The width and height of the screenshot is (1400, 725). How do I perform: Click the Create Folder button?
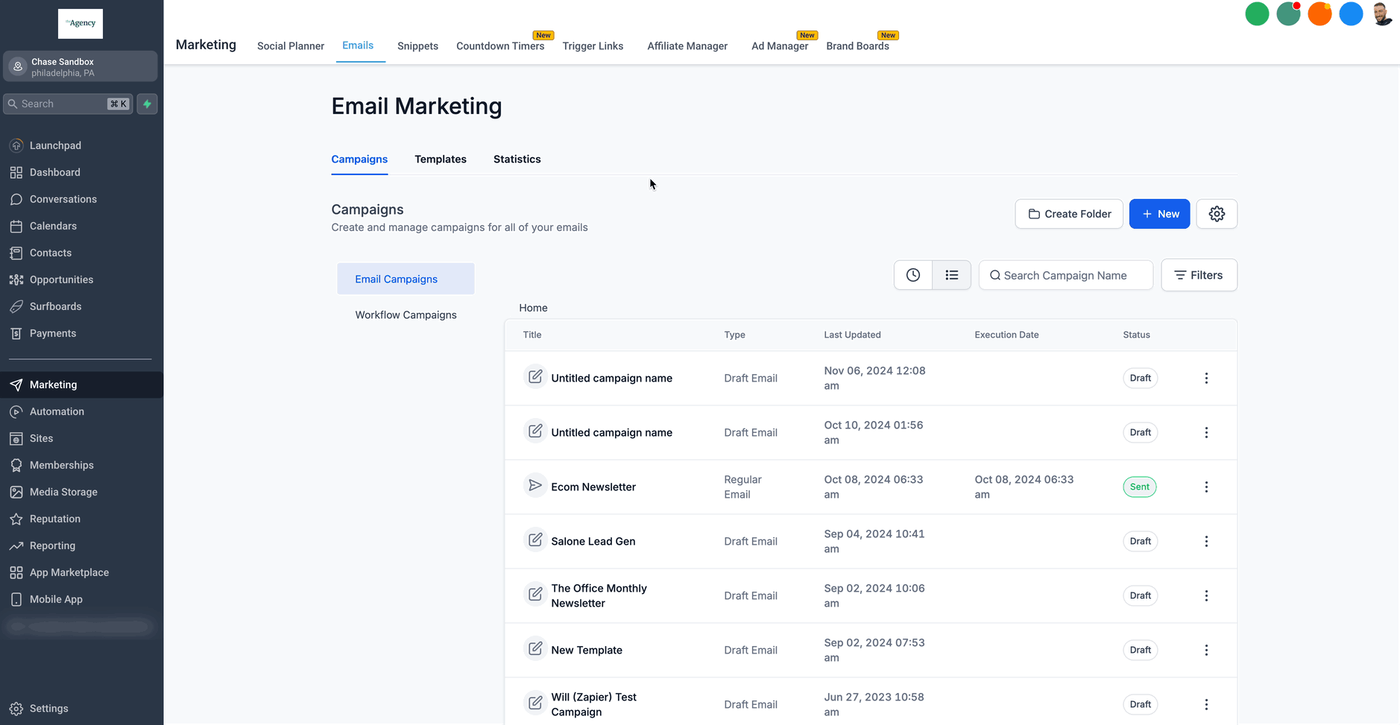tap(1068, 214)
